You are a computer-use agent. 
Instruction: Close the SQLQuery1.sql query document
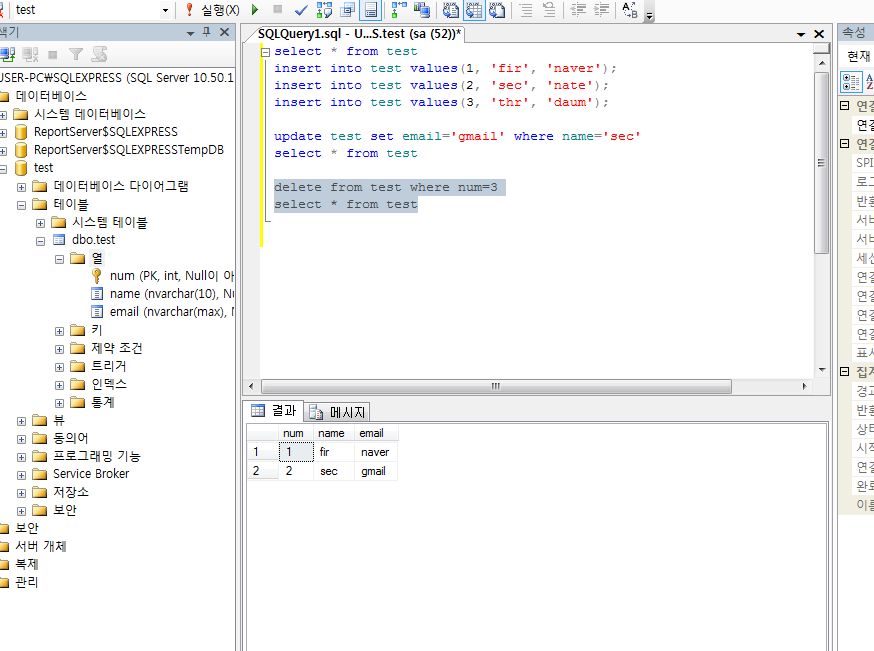(x=819, y=34)
